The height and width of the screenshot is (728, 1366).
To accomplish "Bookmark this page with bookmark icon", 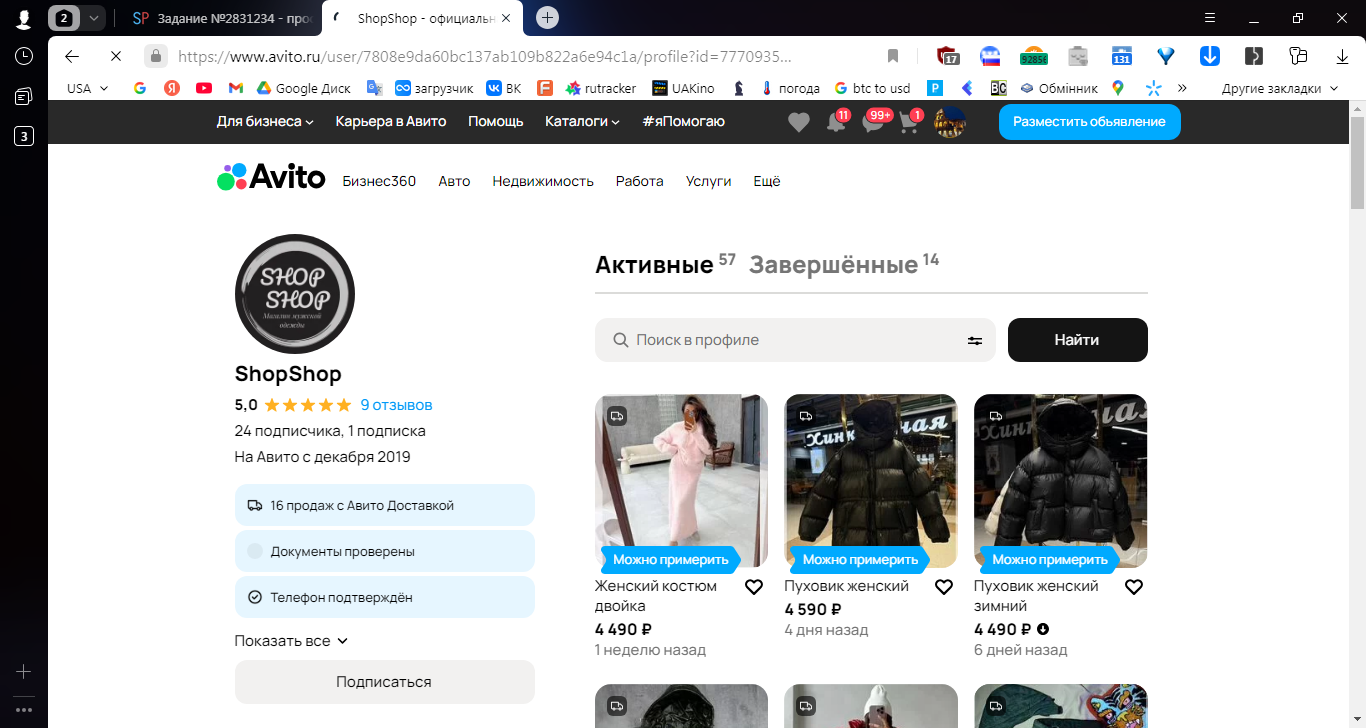I will coord(893,56).
